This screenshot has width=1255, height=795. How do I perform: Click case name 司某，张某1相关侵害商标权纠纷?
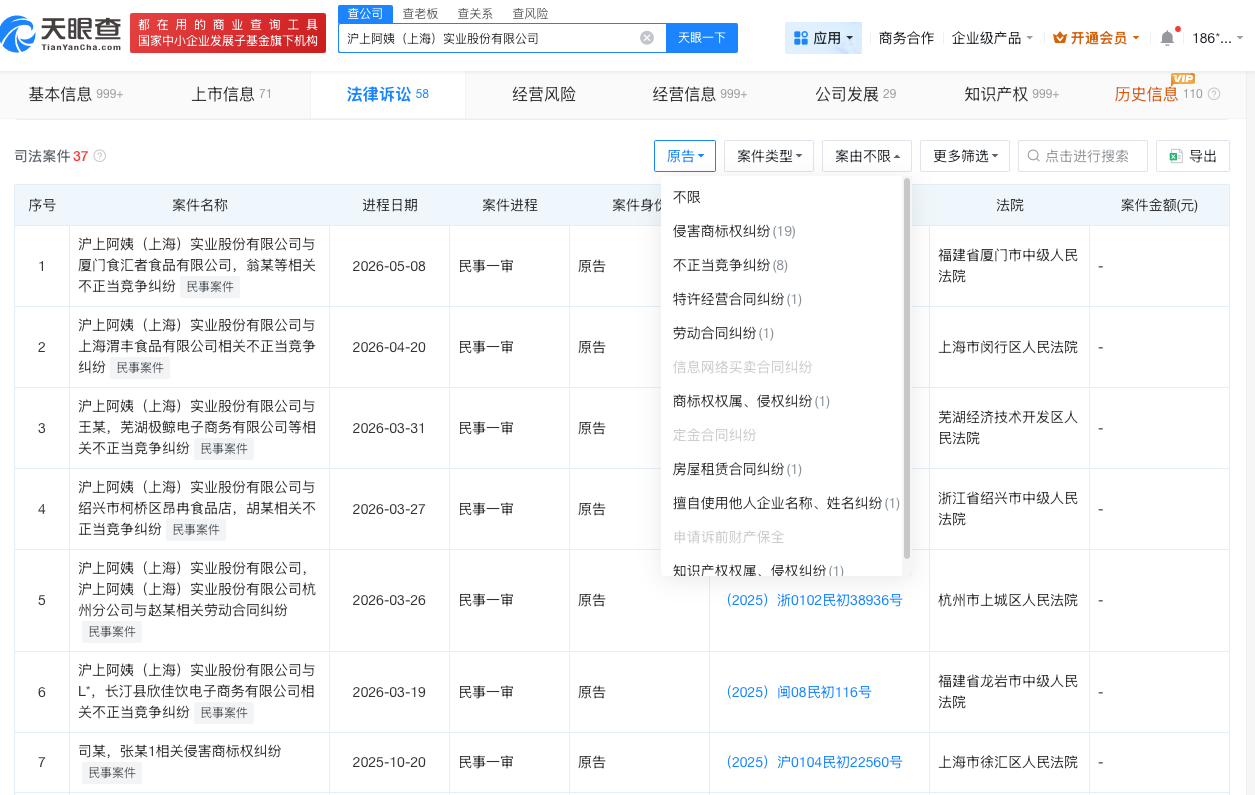(x=180, y=751)
